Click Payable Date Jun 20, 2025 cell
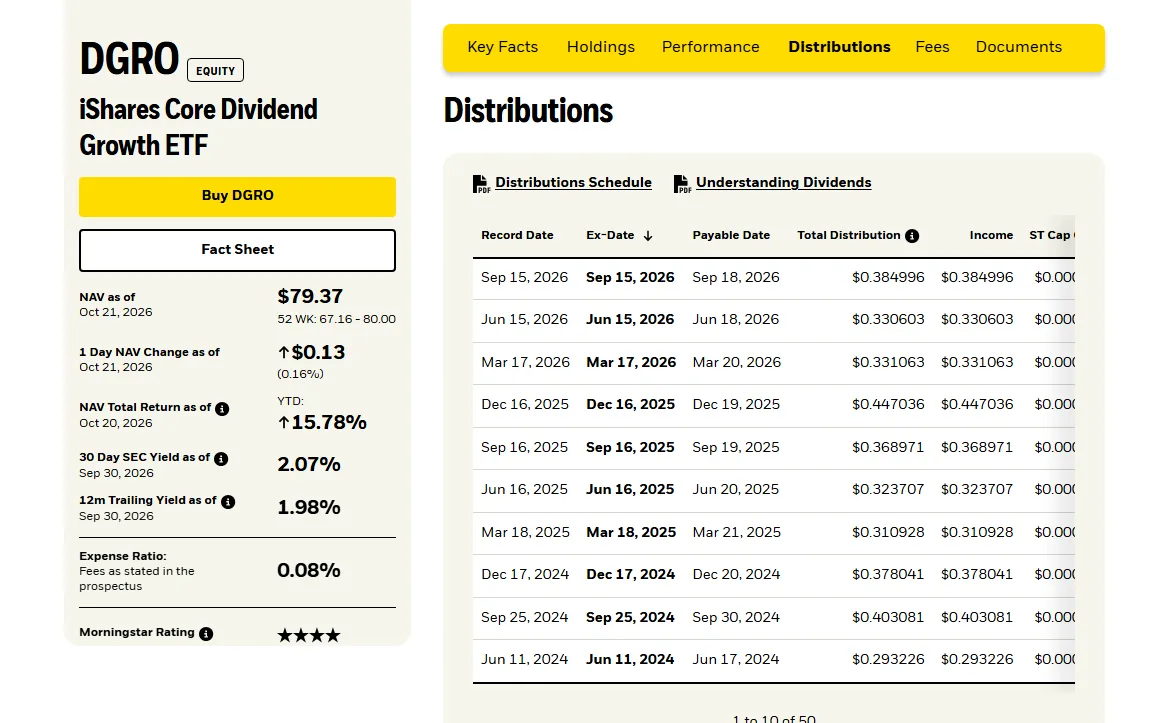Viewport: 1169px width, 723px height. (x=736, y=489)
